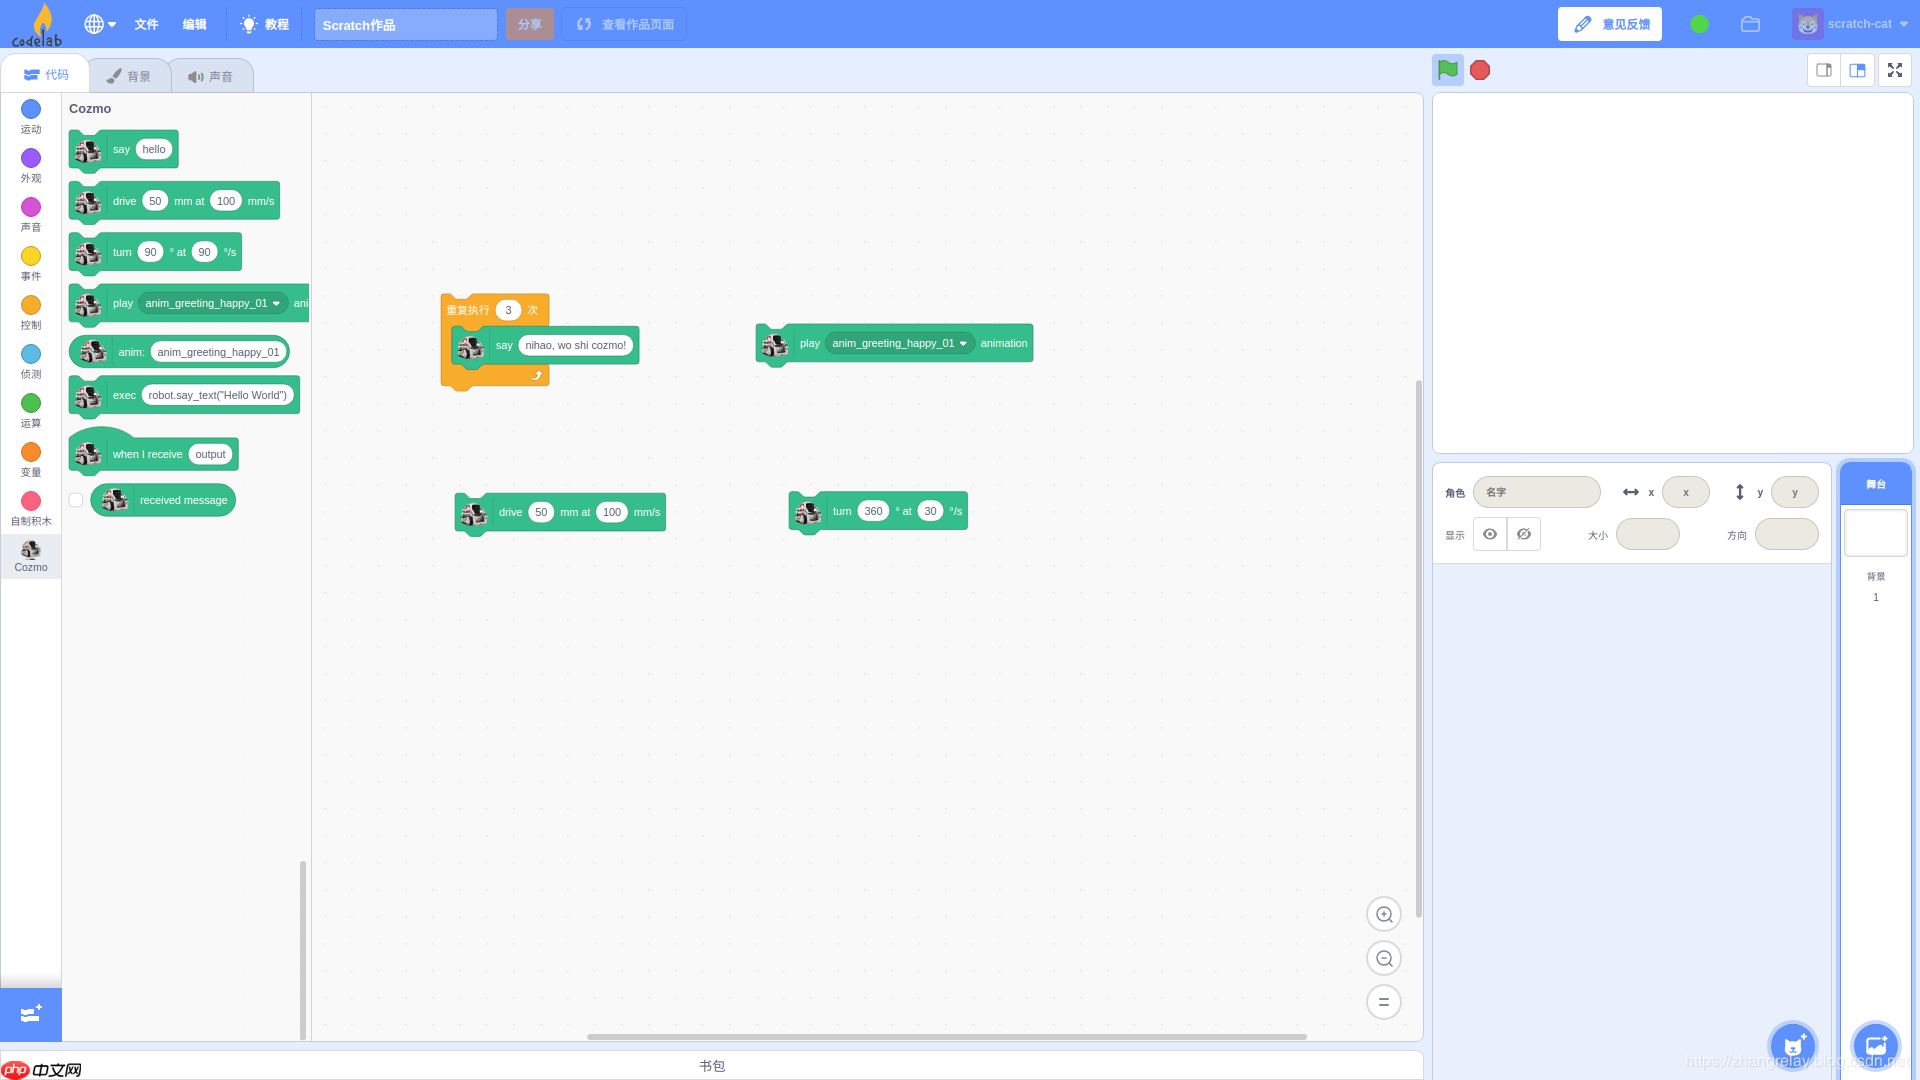Open the anim_greeting_happy_01 animation dropdown
The image size is (1920, 1080).
(x=962, y=343)
